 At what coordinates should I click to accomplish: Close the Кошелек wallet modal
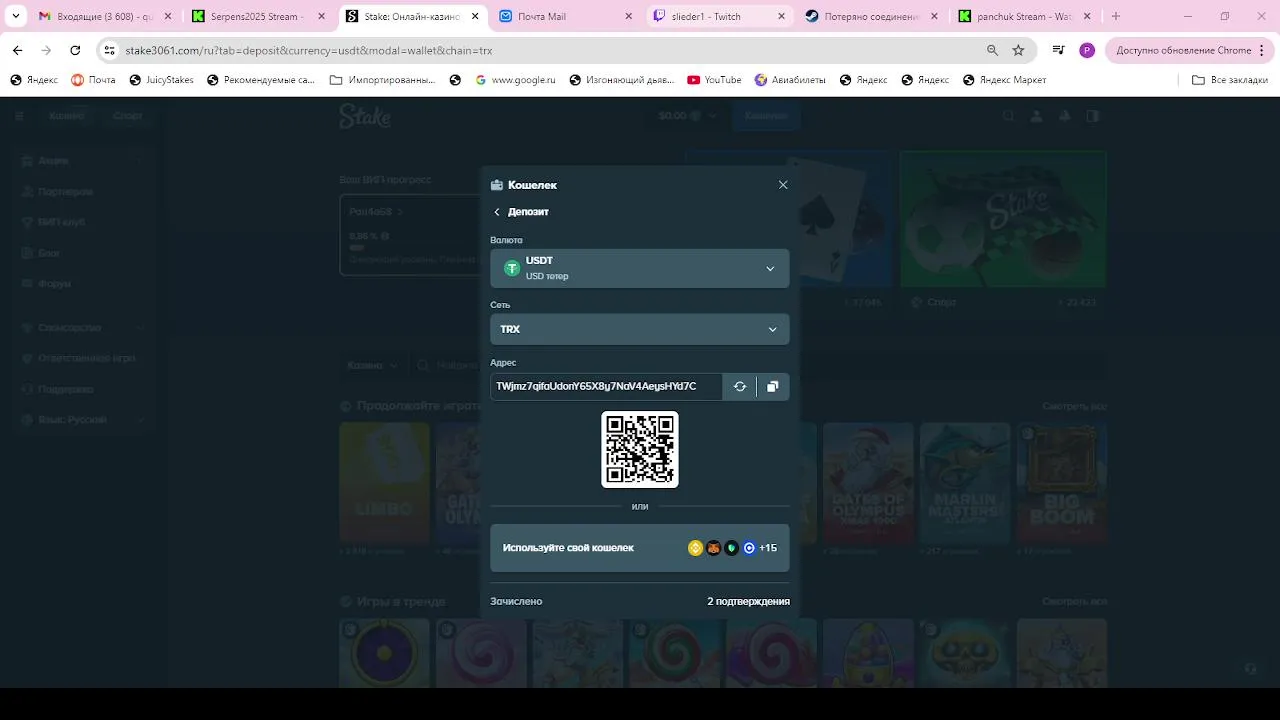(x=783, y=185)
